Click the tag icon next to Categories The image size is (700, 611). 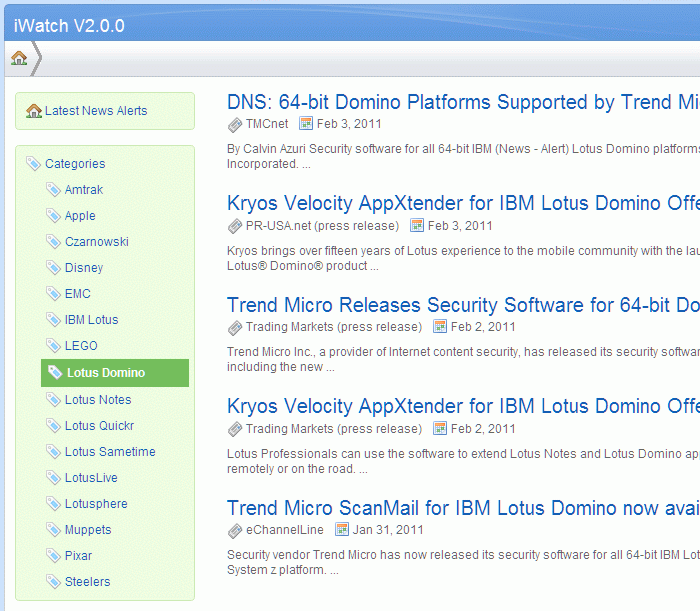click(33, 164)
